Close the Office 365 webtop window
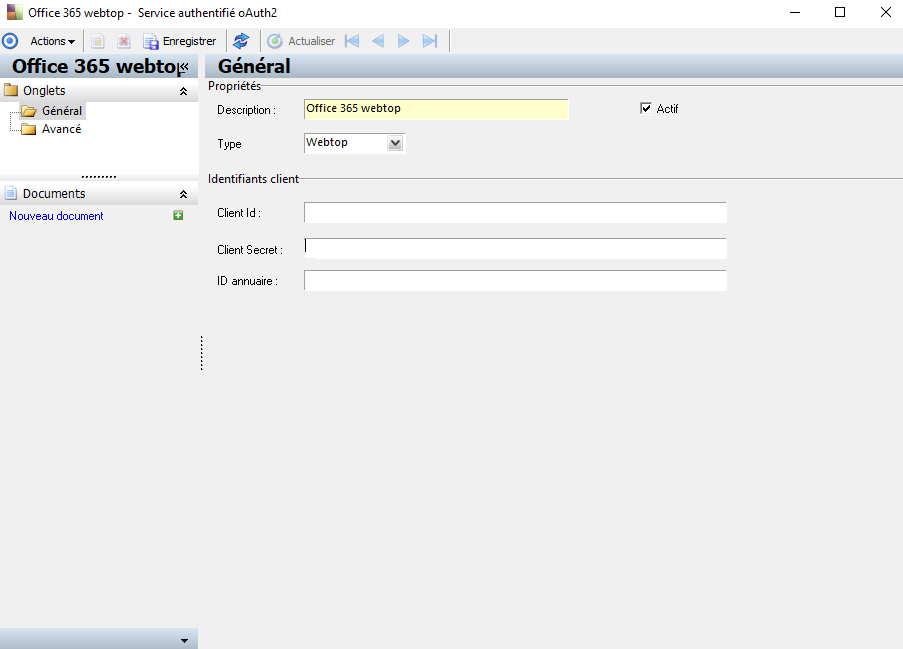This screenshot has height=649, width=903. tap(886, 12)
